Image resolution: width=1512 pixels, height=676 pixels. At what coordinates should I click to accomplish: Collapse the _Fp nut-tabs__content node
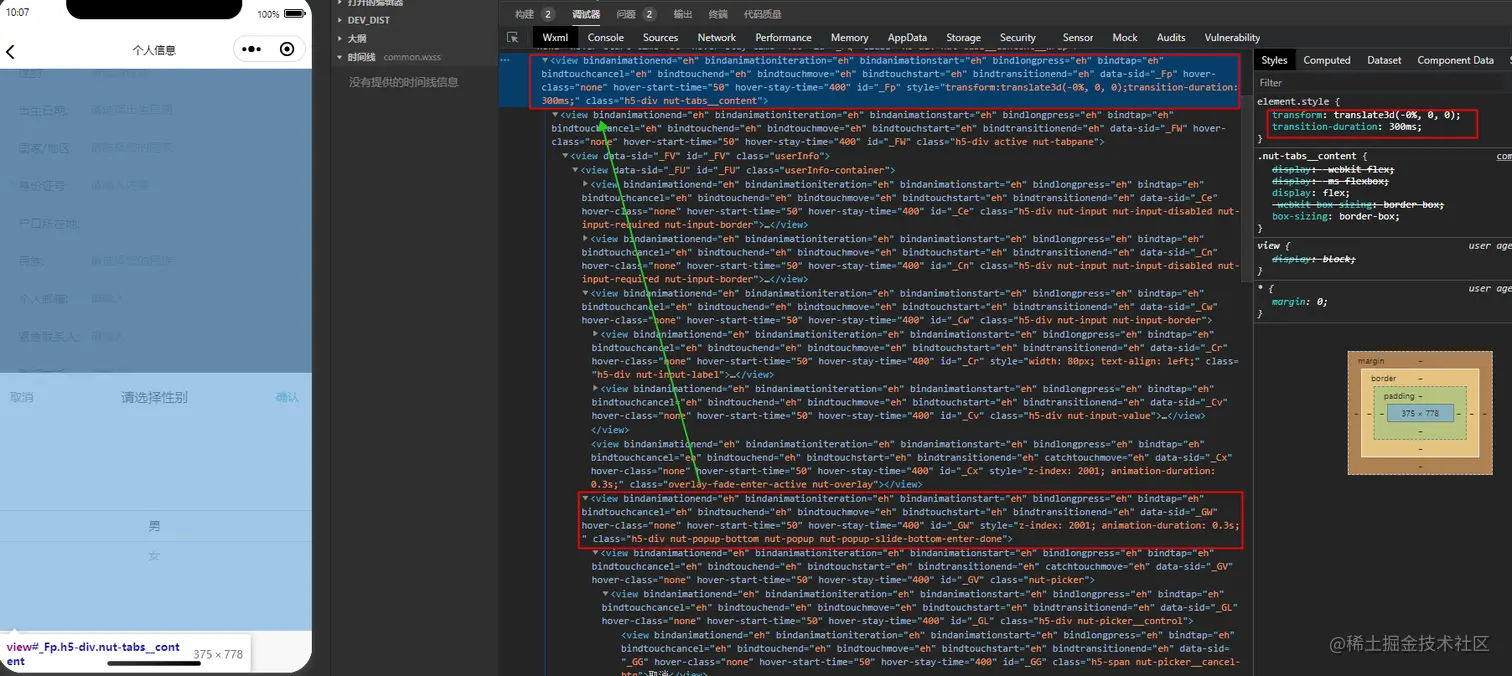tap(545, 60)
